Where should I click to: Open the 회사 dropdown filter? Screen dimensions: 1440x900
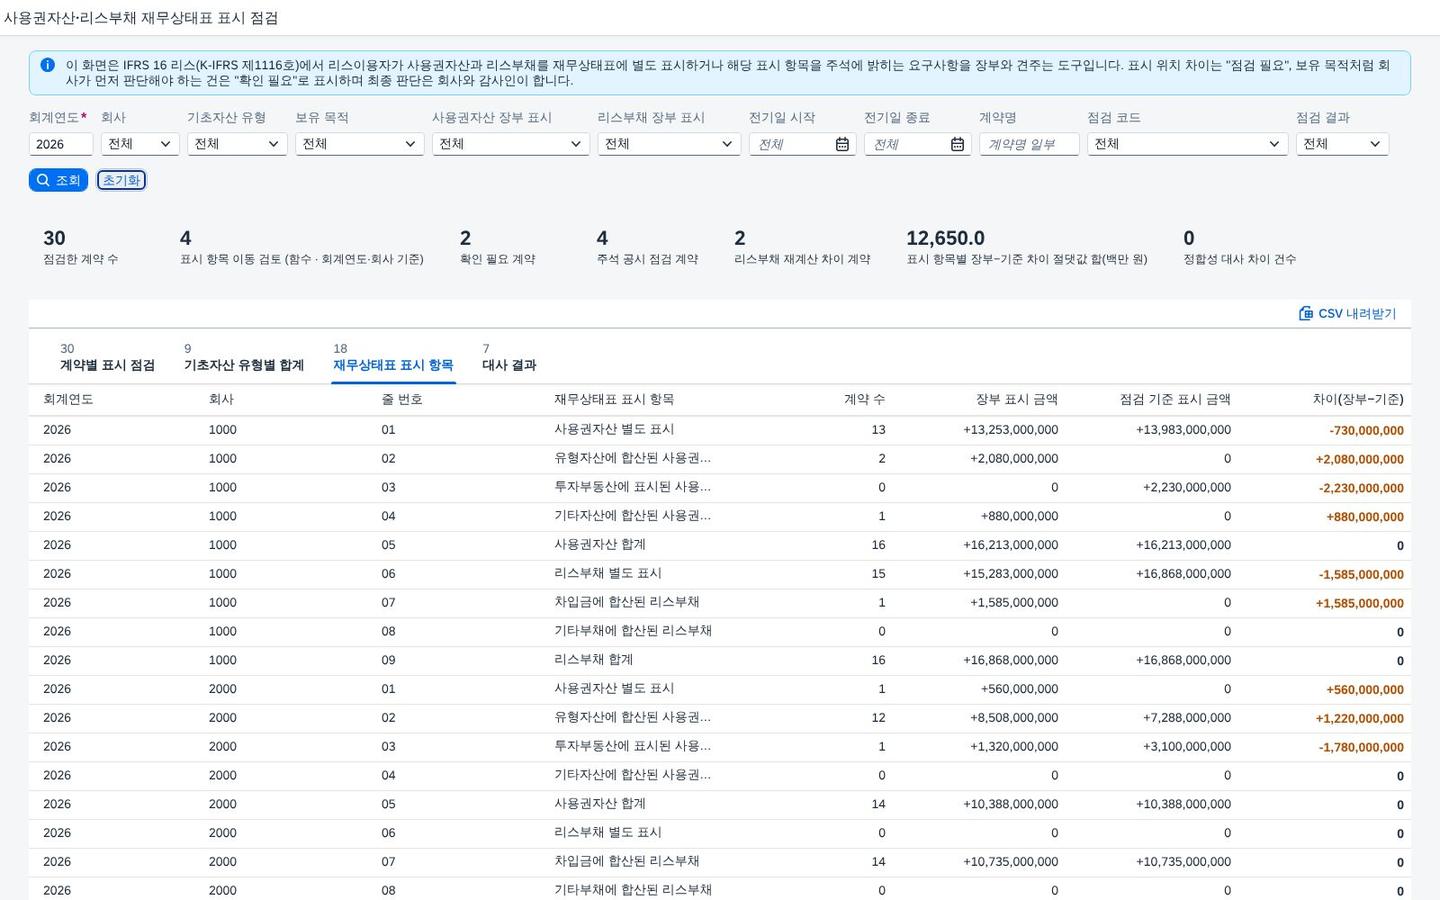coord(140,144)
